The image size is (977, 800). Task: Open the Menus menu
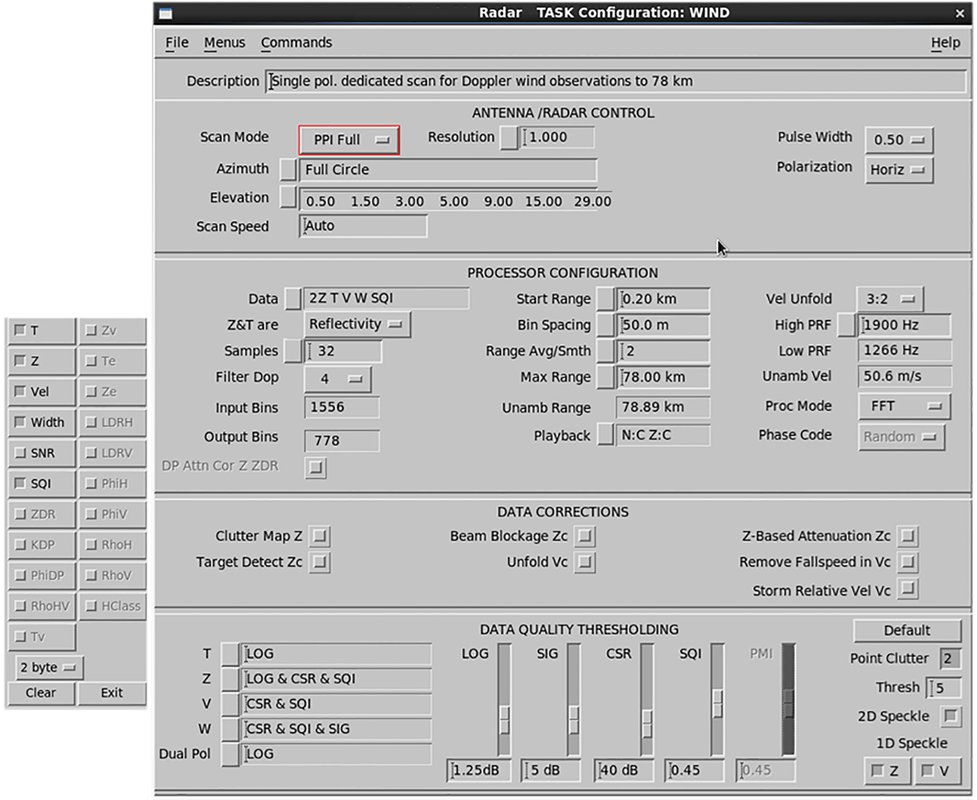[224, 42]
